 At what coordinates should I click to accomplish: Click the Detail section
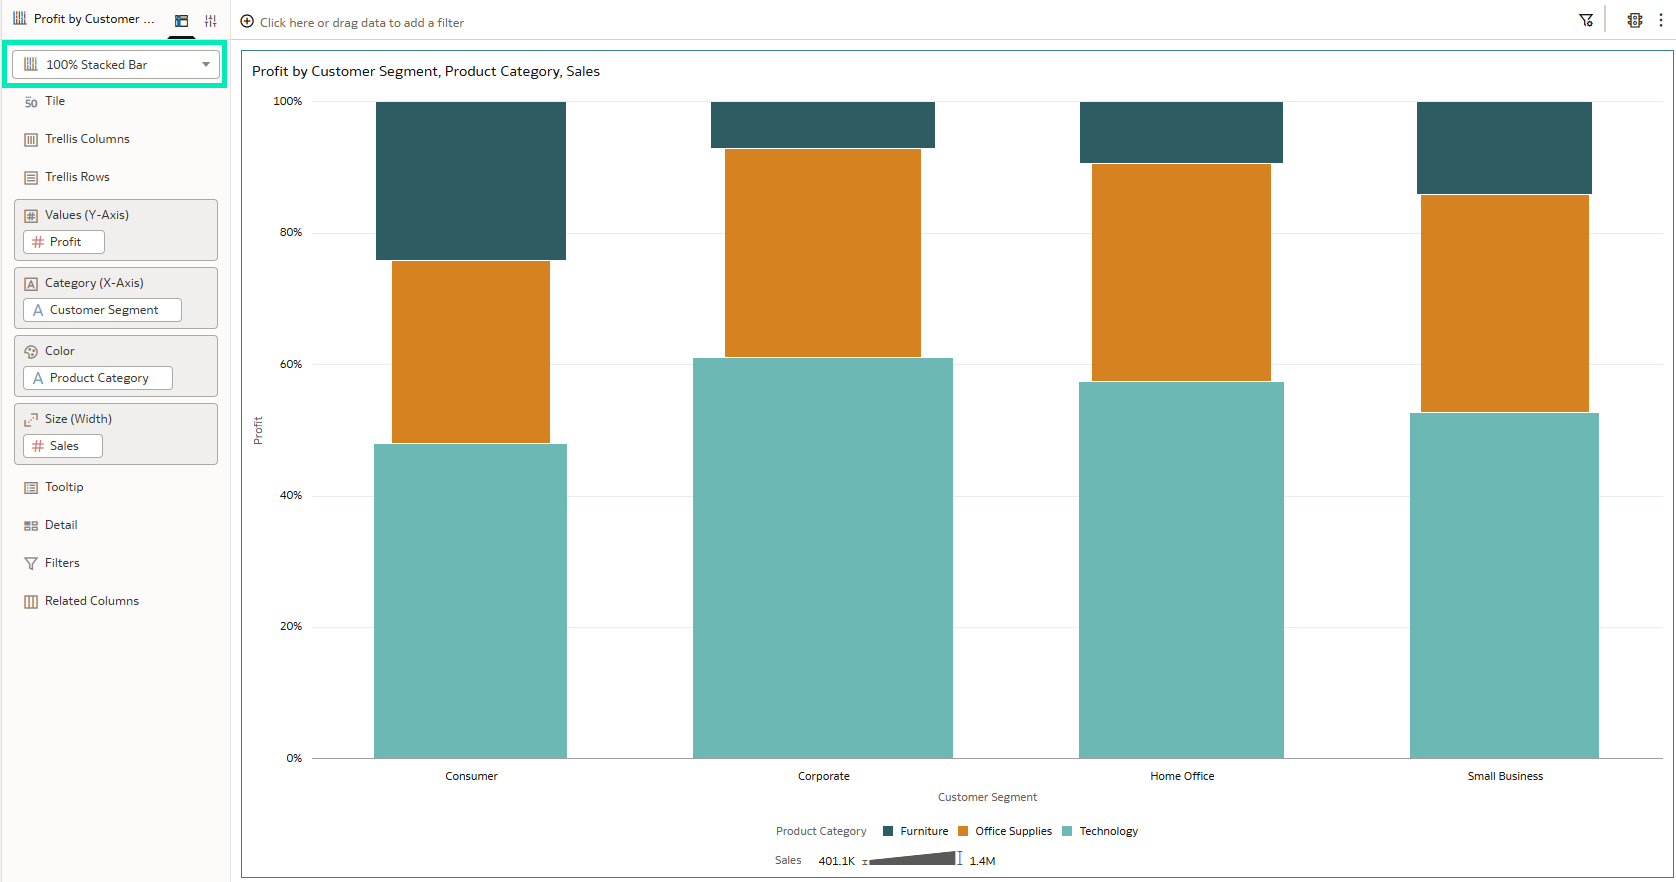(x=60, y=525)
